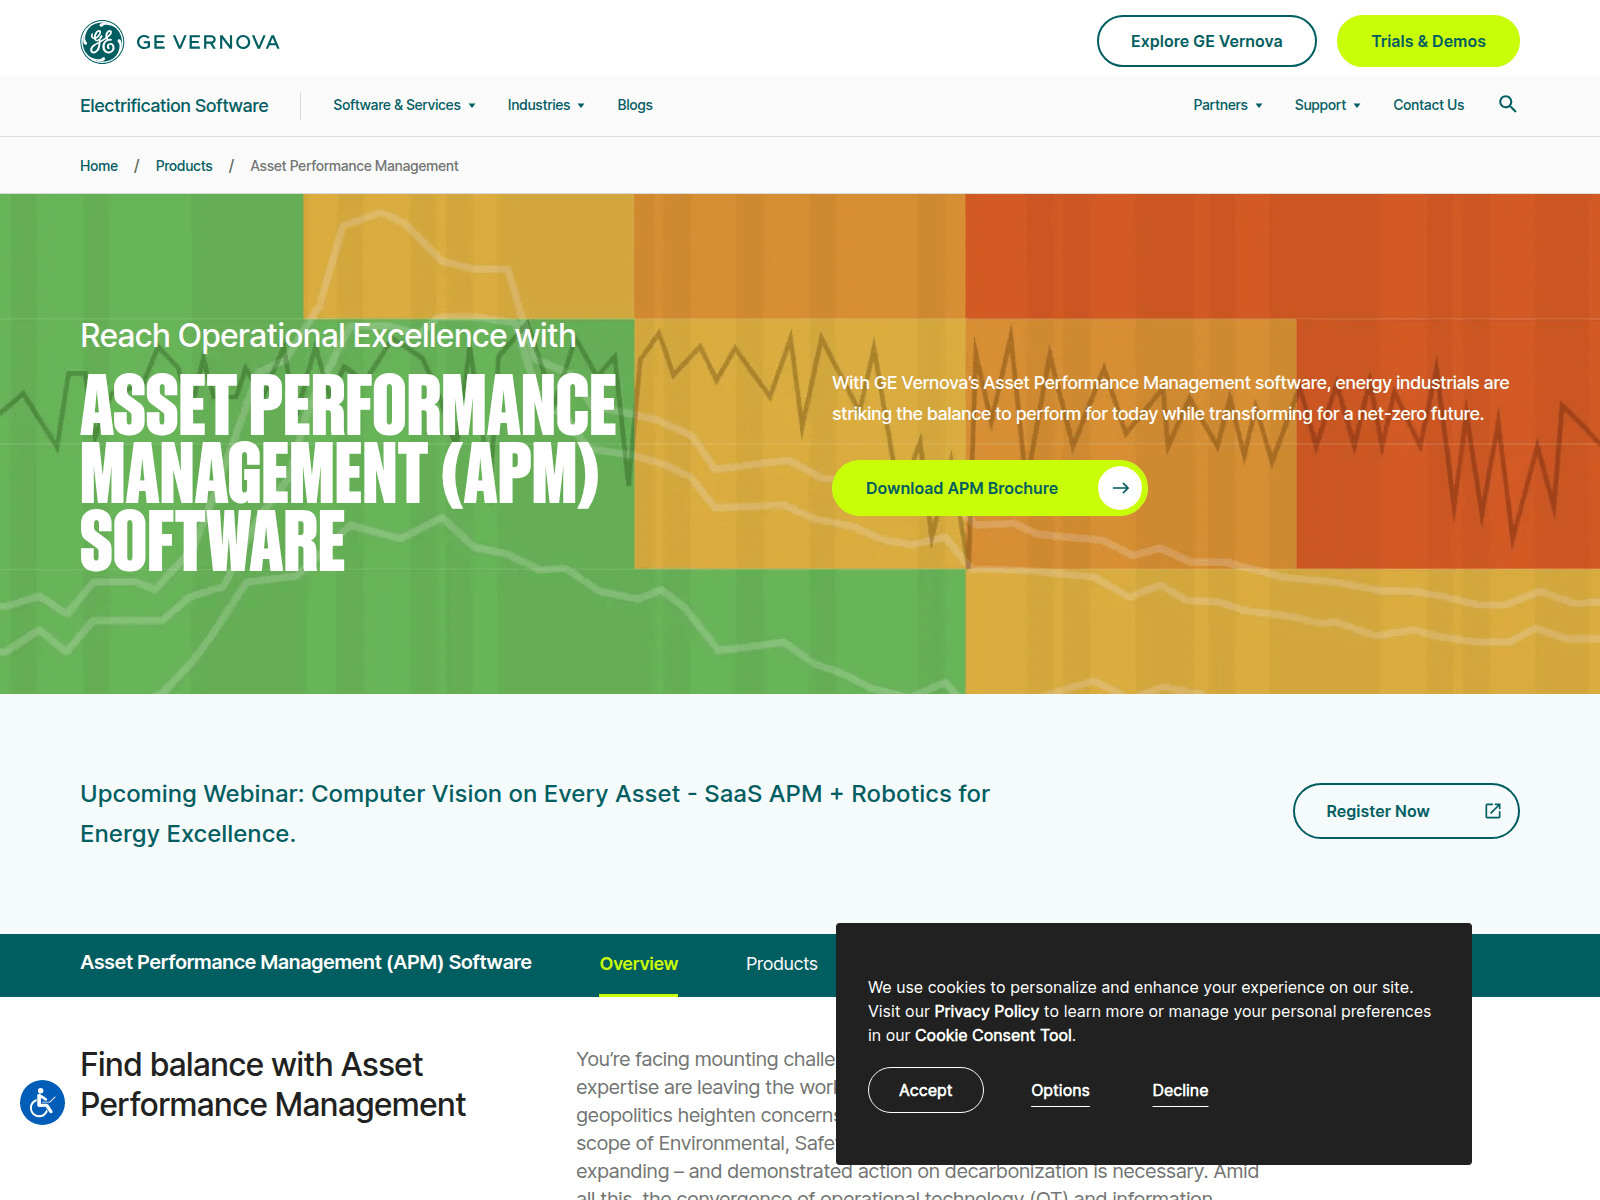Select the Overview tab
Image resolution: width=1600 pixels, height=1200 pixels.
click(x=638, y=964)
